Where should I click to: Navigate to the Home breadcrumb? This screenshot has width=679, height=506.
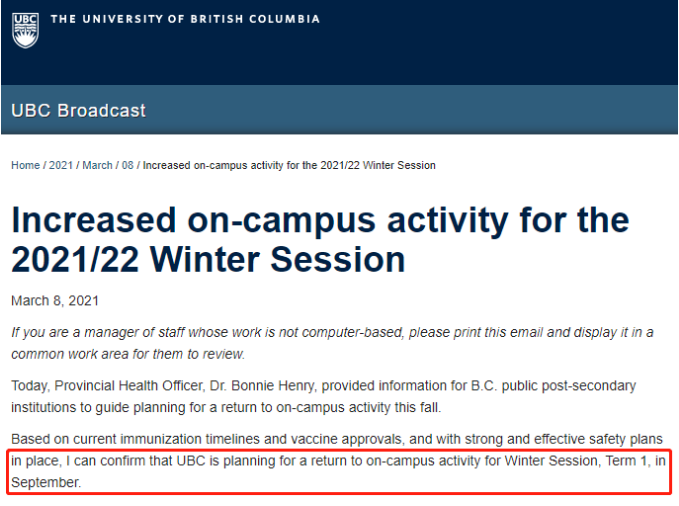[x=25, y=165]
